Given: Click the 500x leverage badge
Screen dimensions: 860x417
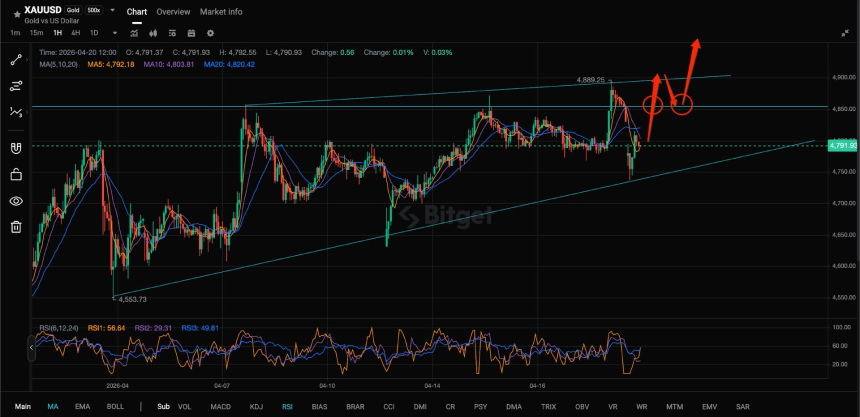Looking at the screenshot, I should 92,10.
